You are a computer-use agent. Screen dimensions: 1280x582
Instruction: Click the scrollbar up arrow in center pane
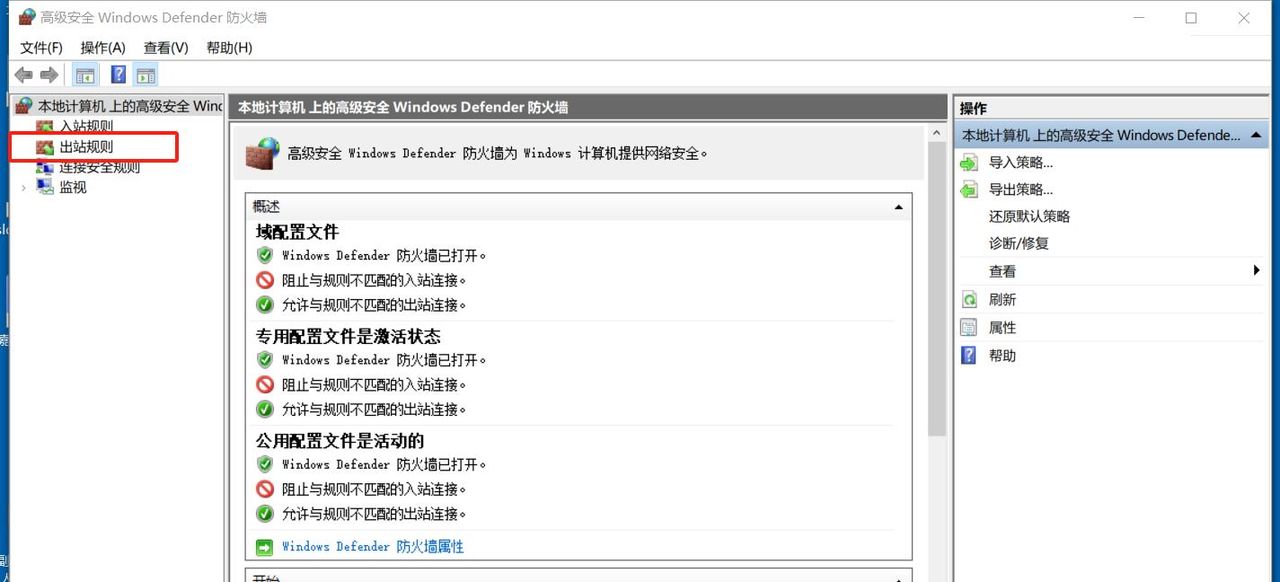click(x=937, y=133)
